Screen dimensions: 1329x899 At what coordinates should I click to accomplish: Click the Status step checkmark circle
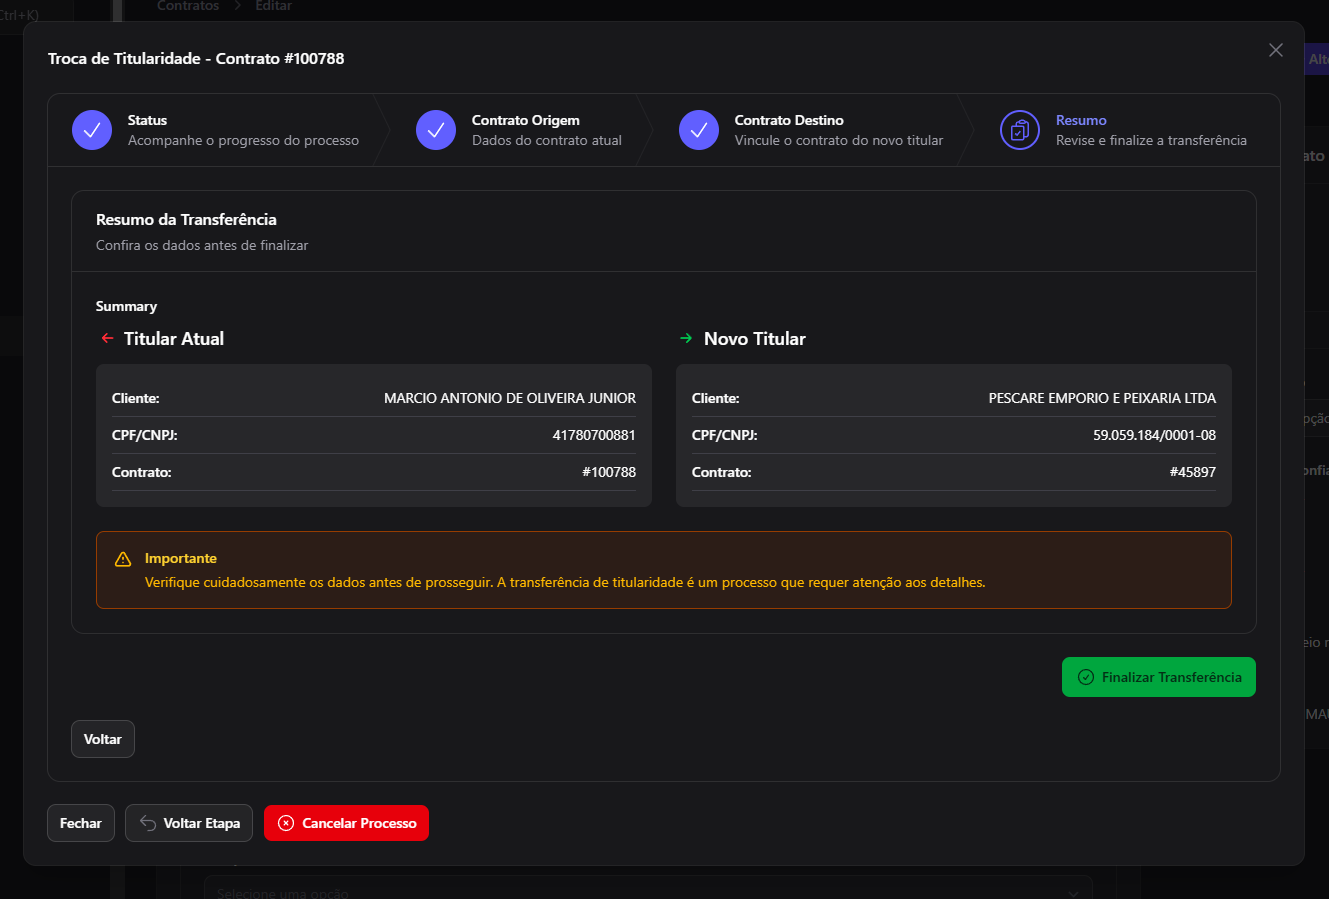click(x=92, y=130)
